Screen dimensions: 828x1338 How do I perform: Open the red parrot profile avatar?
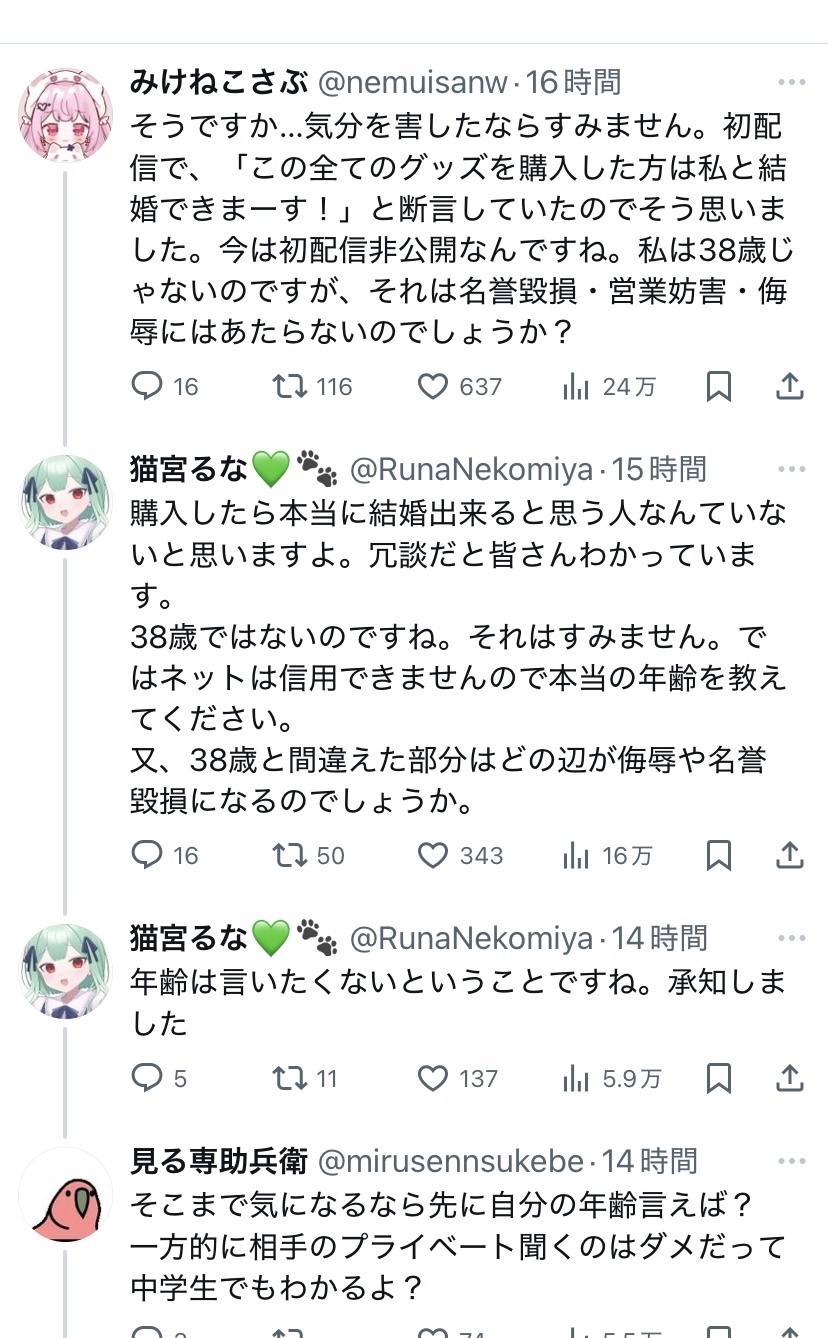click(66, 1195)
